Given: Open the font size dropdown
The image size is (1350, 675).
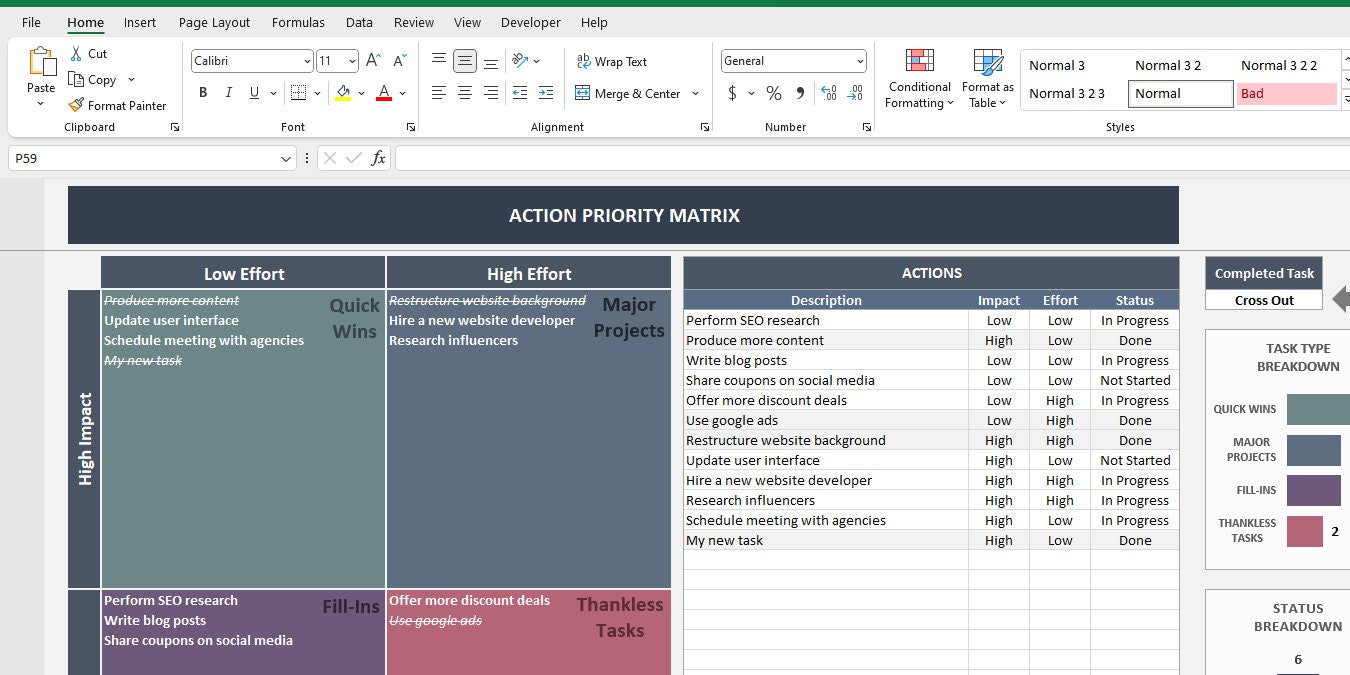Looking at the screenshot, I should click(352, 61).
